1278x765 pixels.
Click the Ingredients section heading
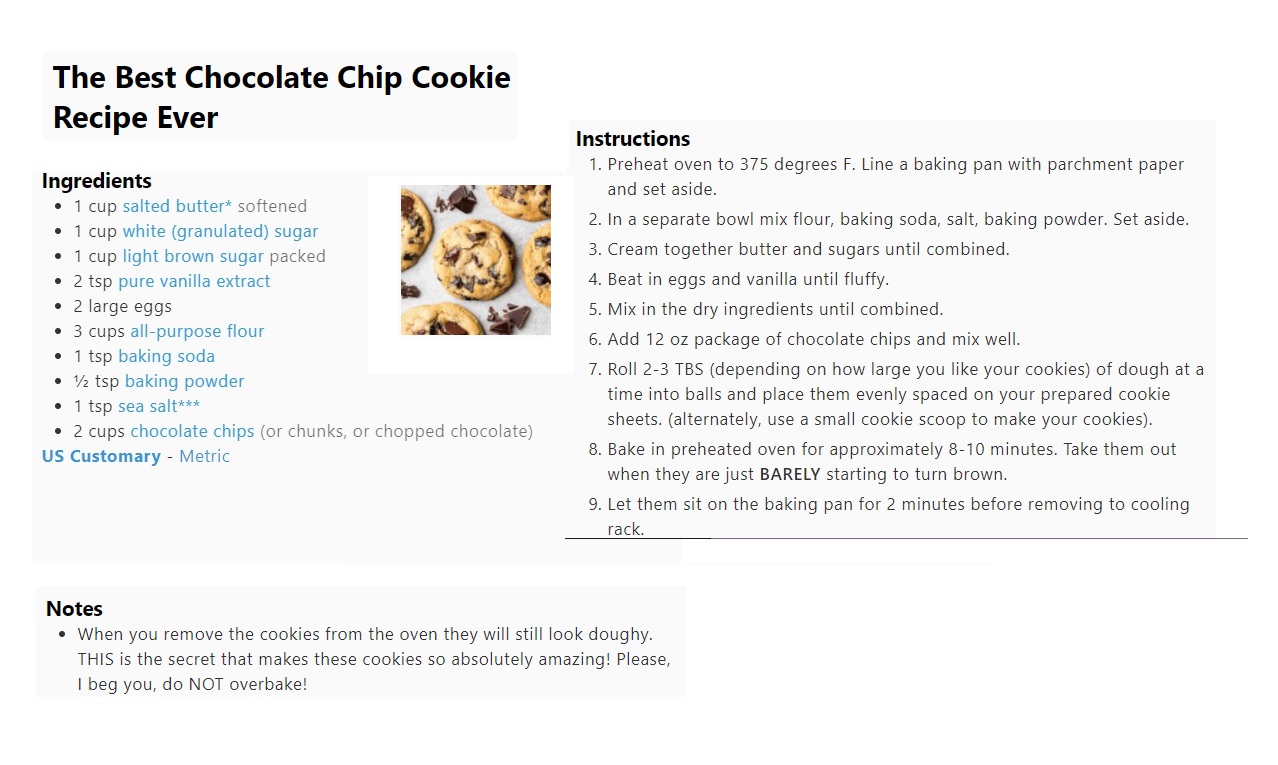97,181
